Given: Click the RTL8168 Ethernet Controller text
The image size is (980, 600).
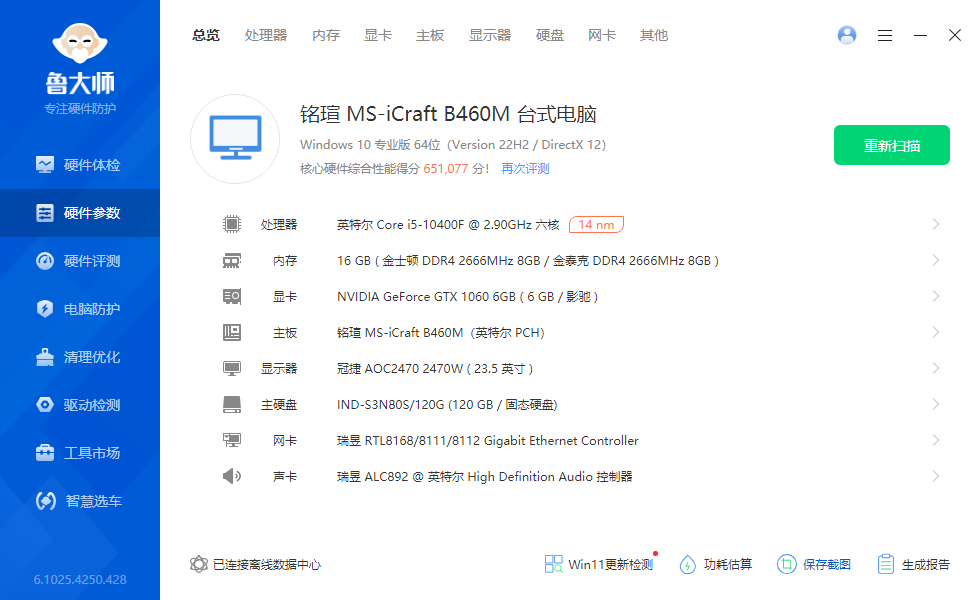Looking at the screenshot, I should (x=488, y=441).
